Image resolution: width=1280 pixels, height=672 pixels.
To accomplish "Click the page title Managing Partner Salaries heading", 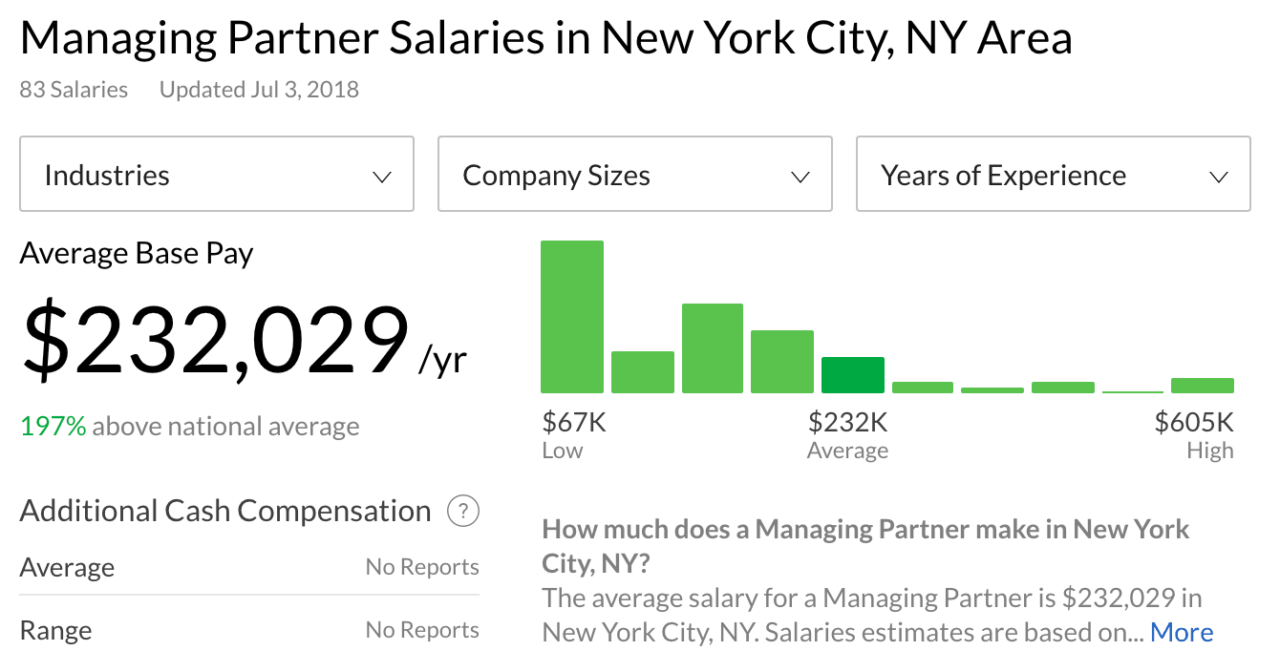I will [547, 37].
